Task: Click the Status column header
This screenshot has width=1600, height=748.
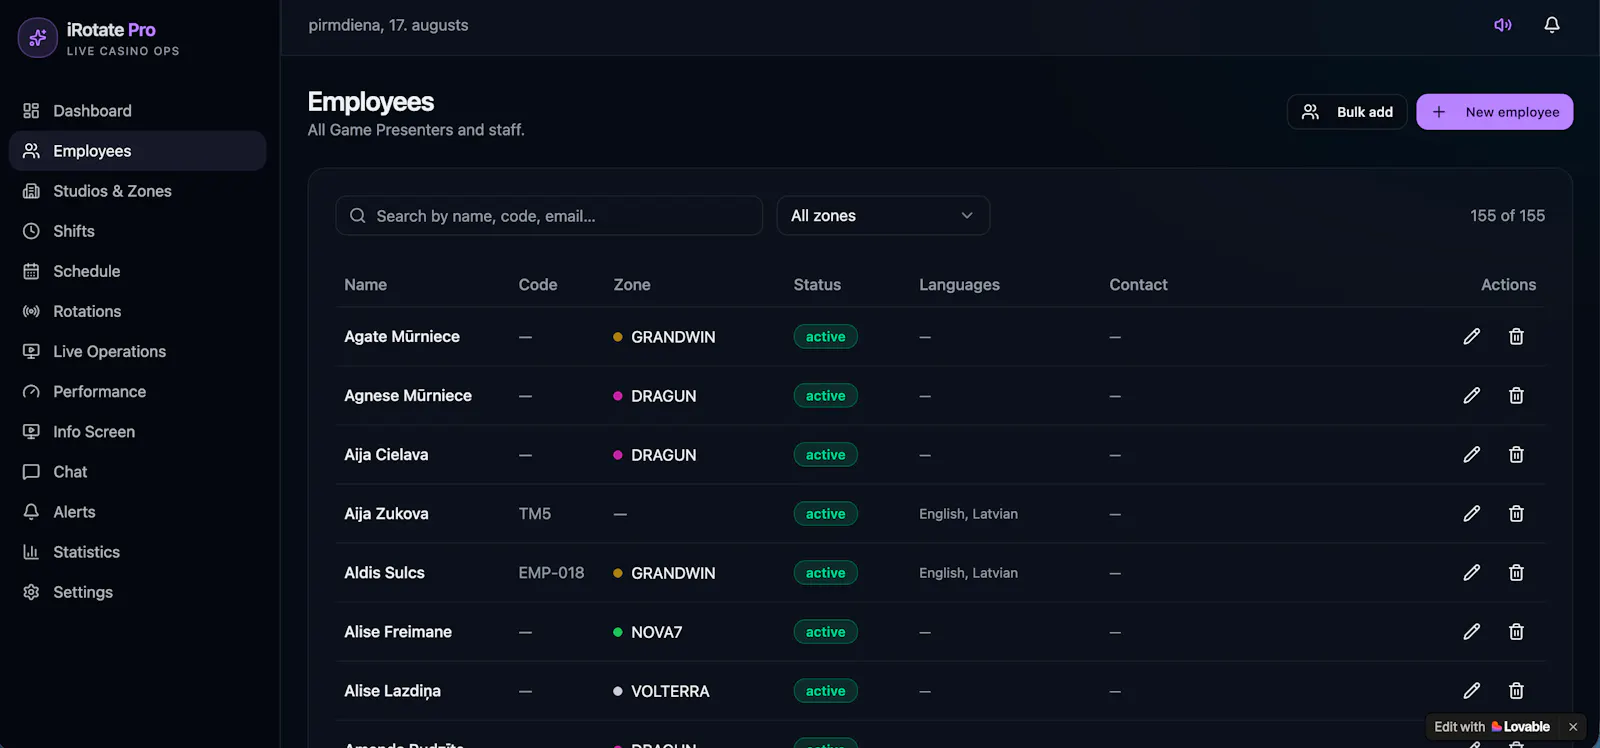Action: click(817, 285)
